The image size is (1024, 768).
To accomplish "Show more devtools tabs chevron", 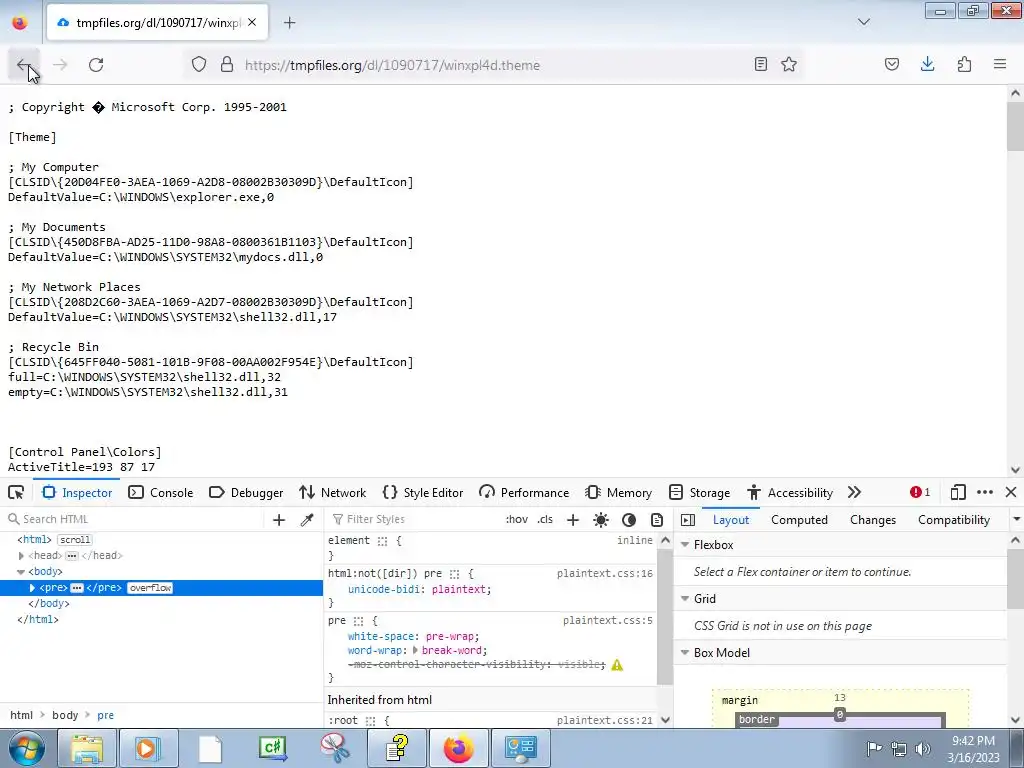I will click(854, 493).
